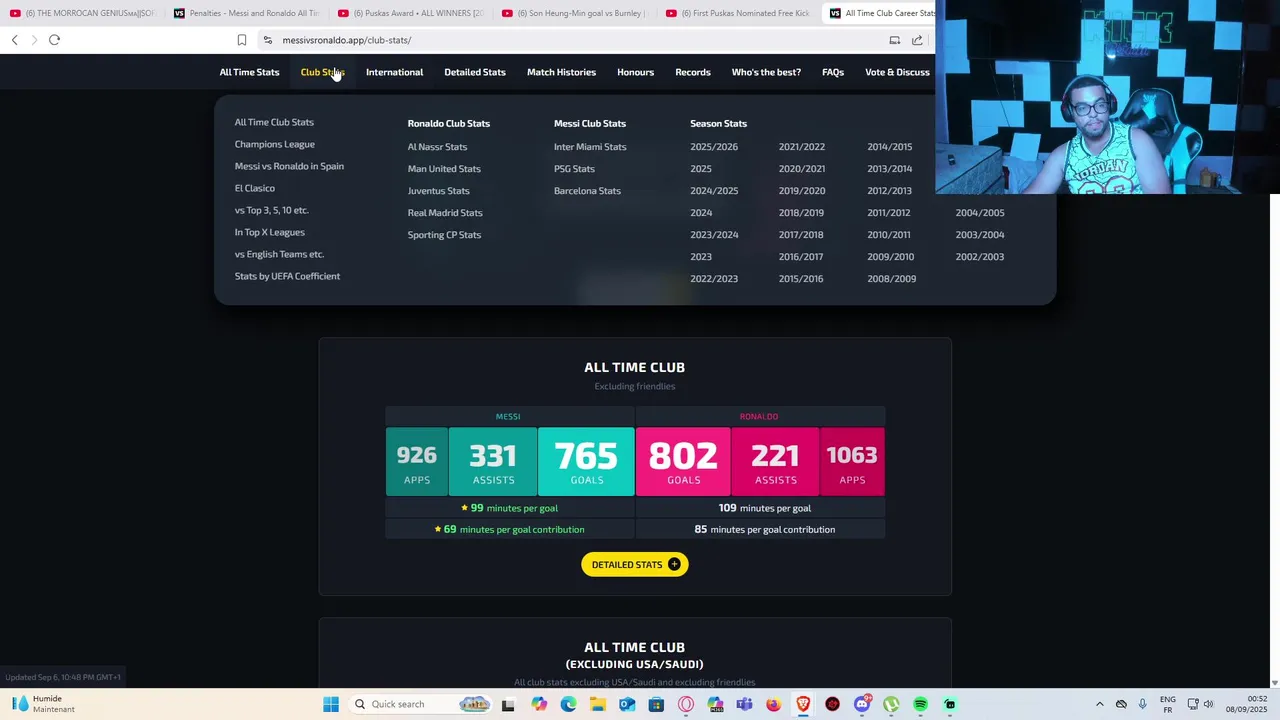Viewport: 1280px width, 720px height.
Task: Select the 2021/2022 season stats
Action: 802,147
